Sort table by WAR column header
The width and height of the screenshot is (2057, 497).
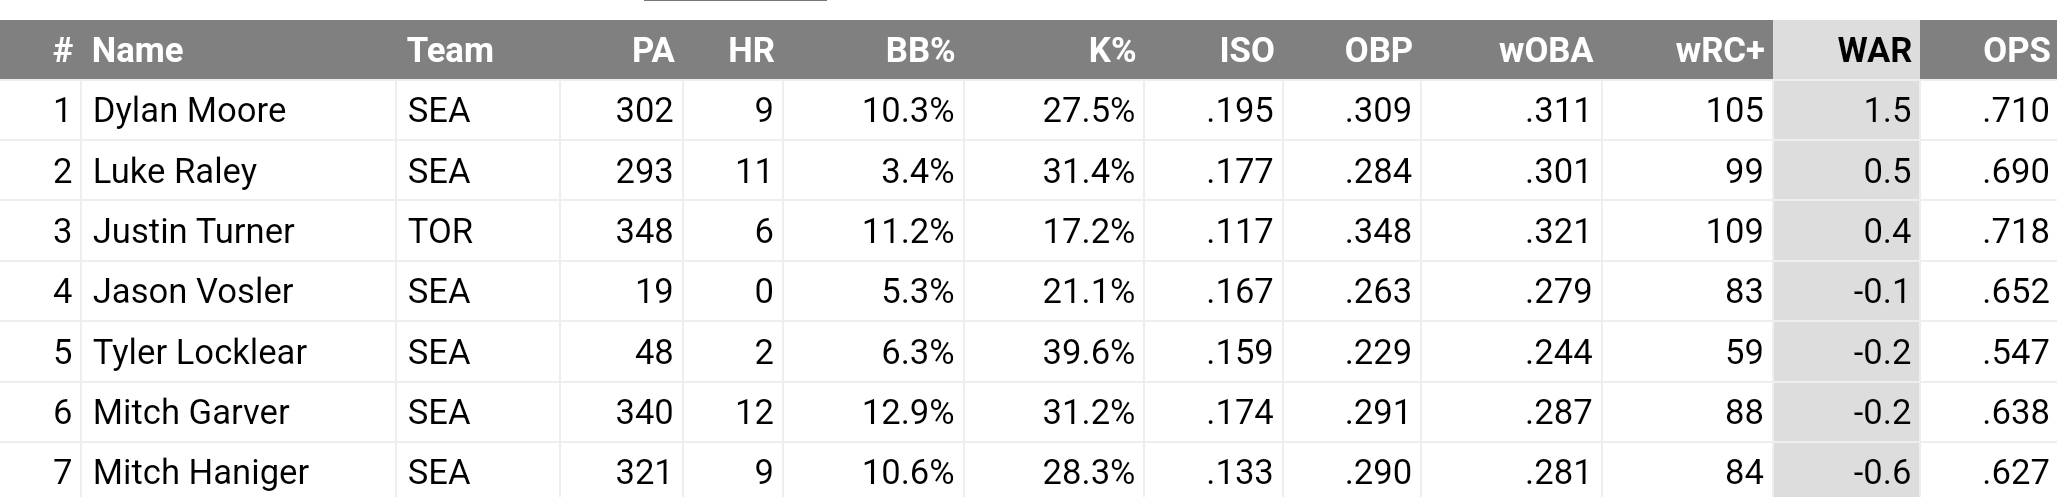point(1873,50)
